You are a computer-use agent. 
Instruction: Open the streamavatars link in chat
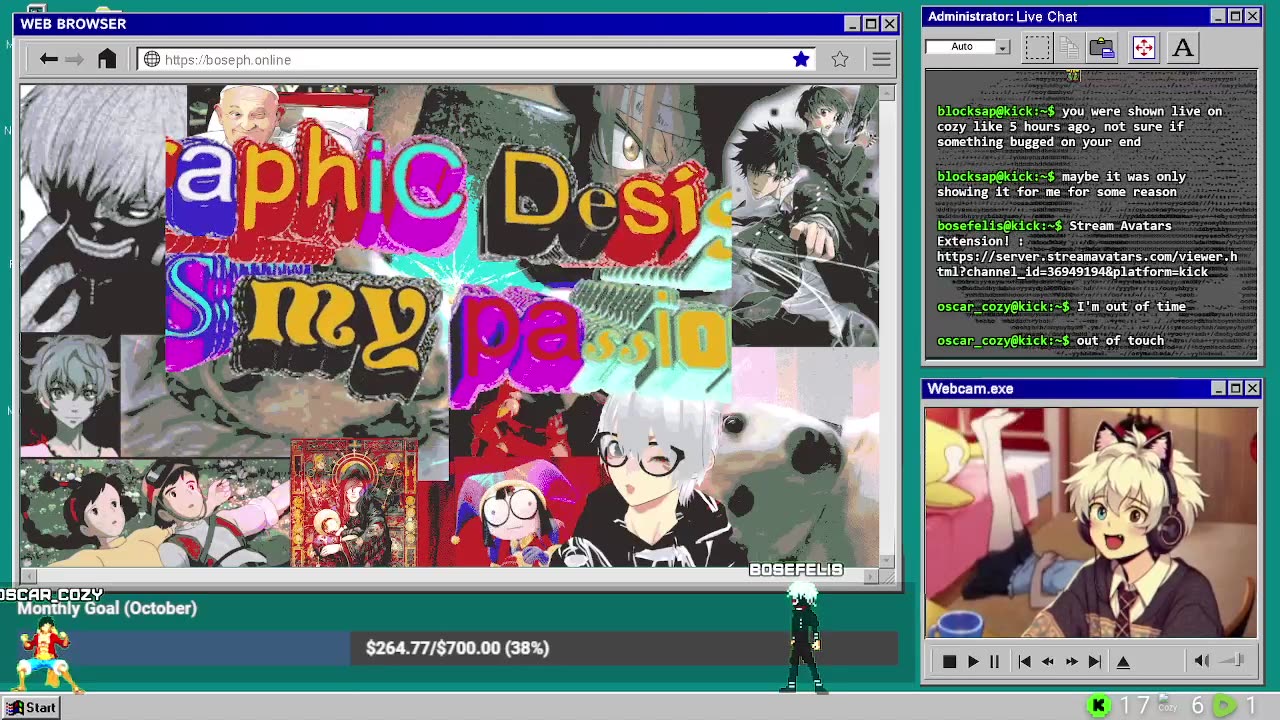click(x=1086, y=264)
